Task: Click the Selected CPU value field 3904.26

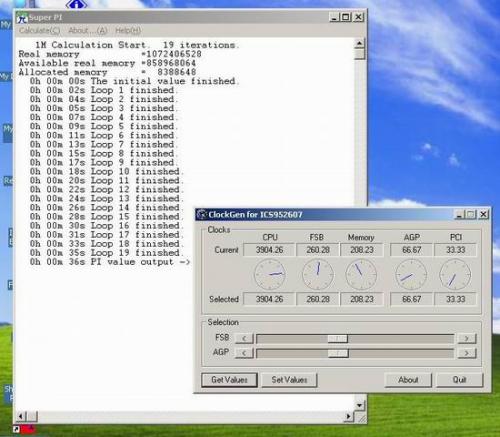Action: point(269,299)
